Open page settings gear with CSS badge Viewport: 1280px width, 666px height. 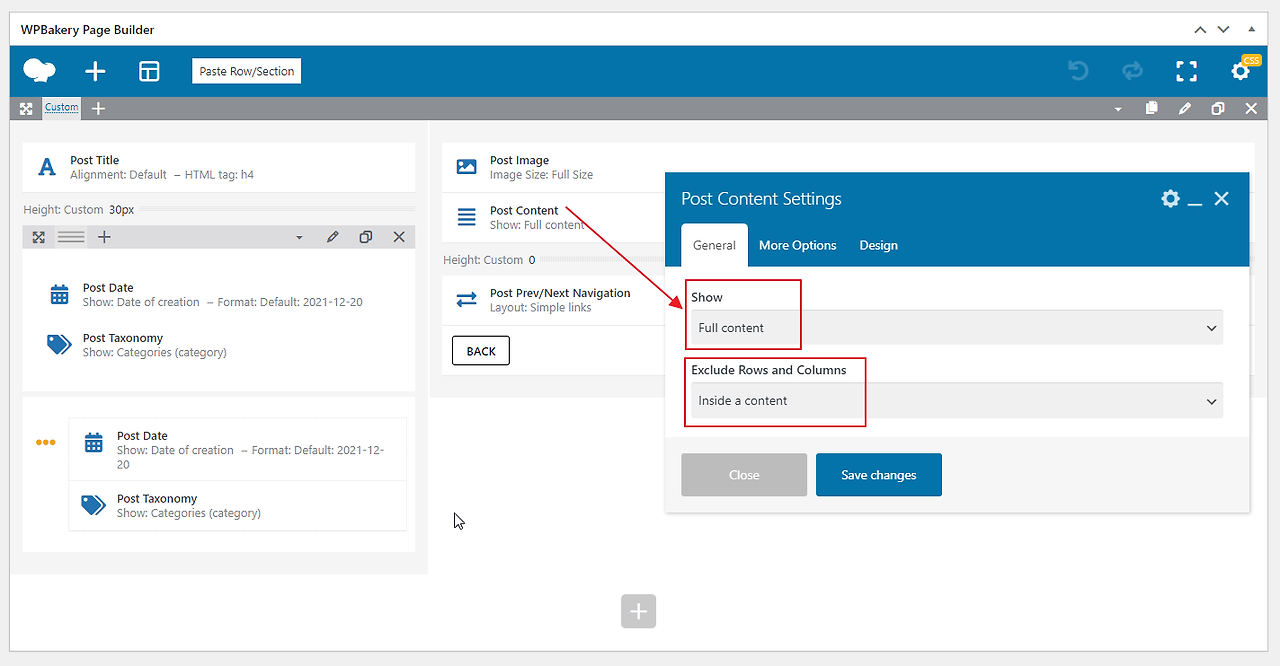[1241, 70]
